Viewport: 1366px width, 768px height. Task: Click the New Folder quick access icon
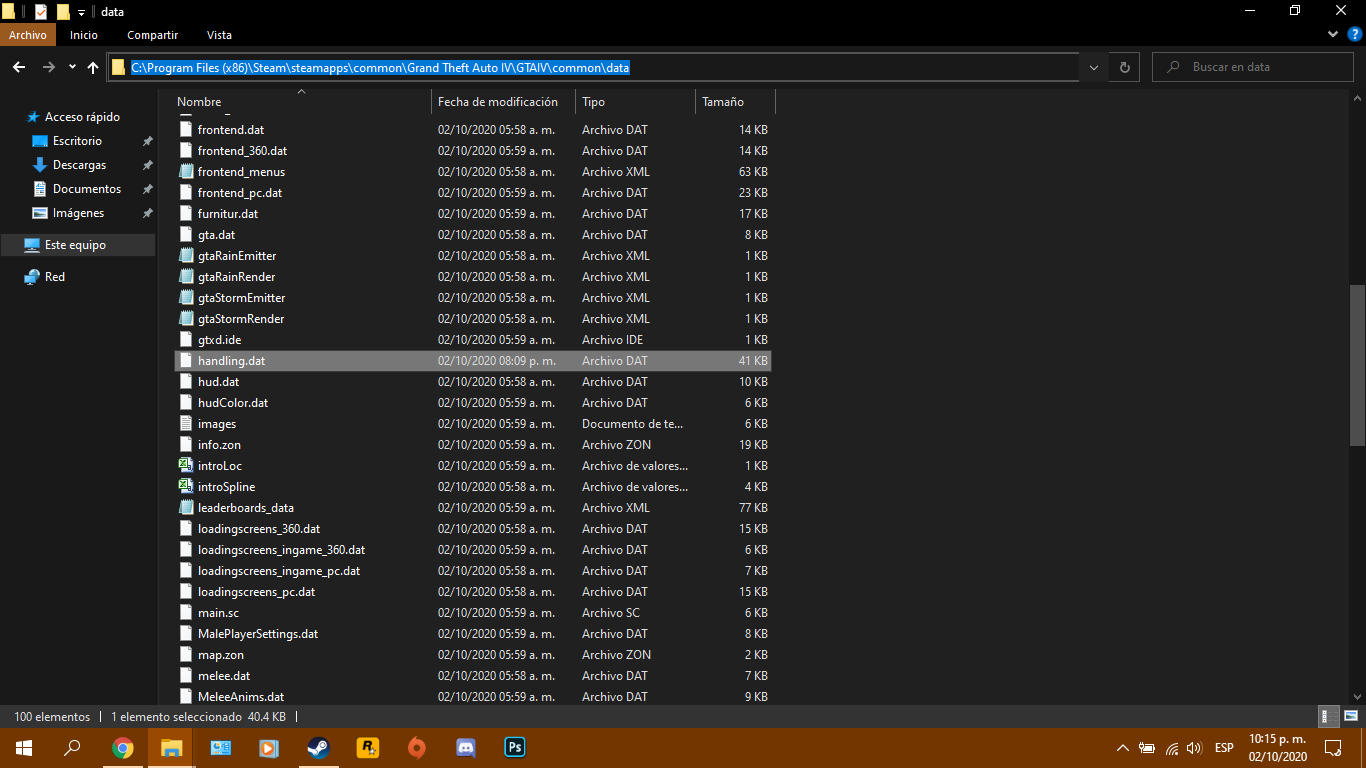(63, 11)
